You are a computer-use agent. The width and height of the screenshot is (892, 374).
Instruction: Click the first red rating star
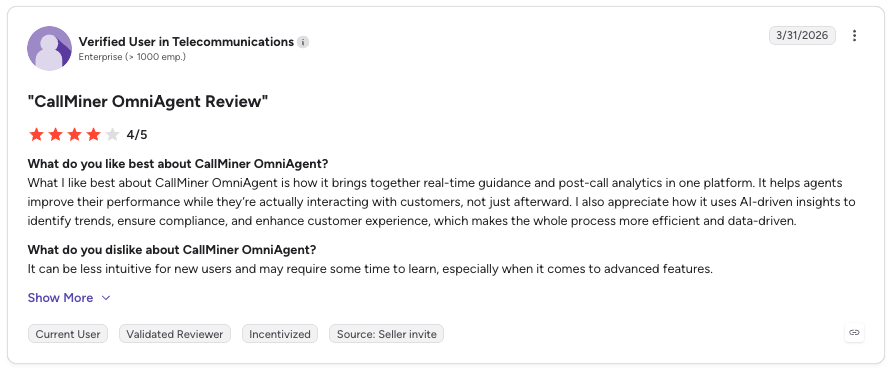pyautogui.click(x=36, y=135)
